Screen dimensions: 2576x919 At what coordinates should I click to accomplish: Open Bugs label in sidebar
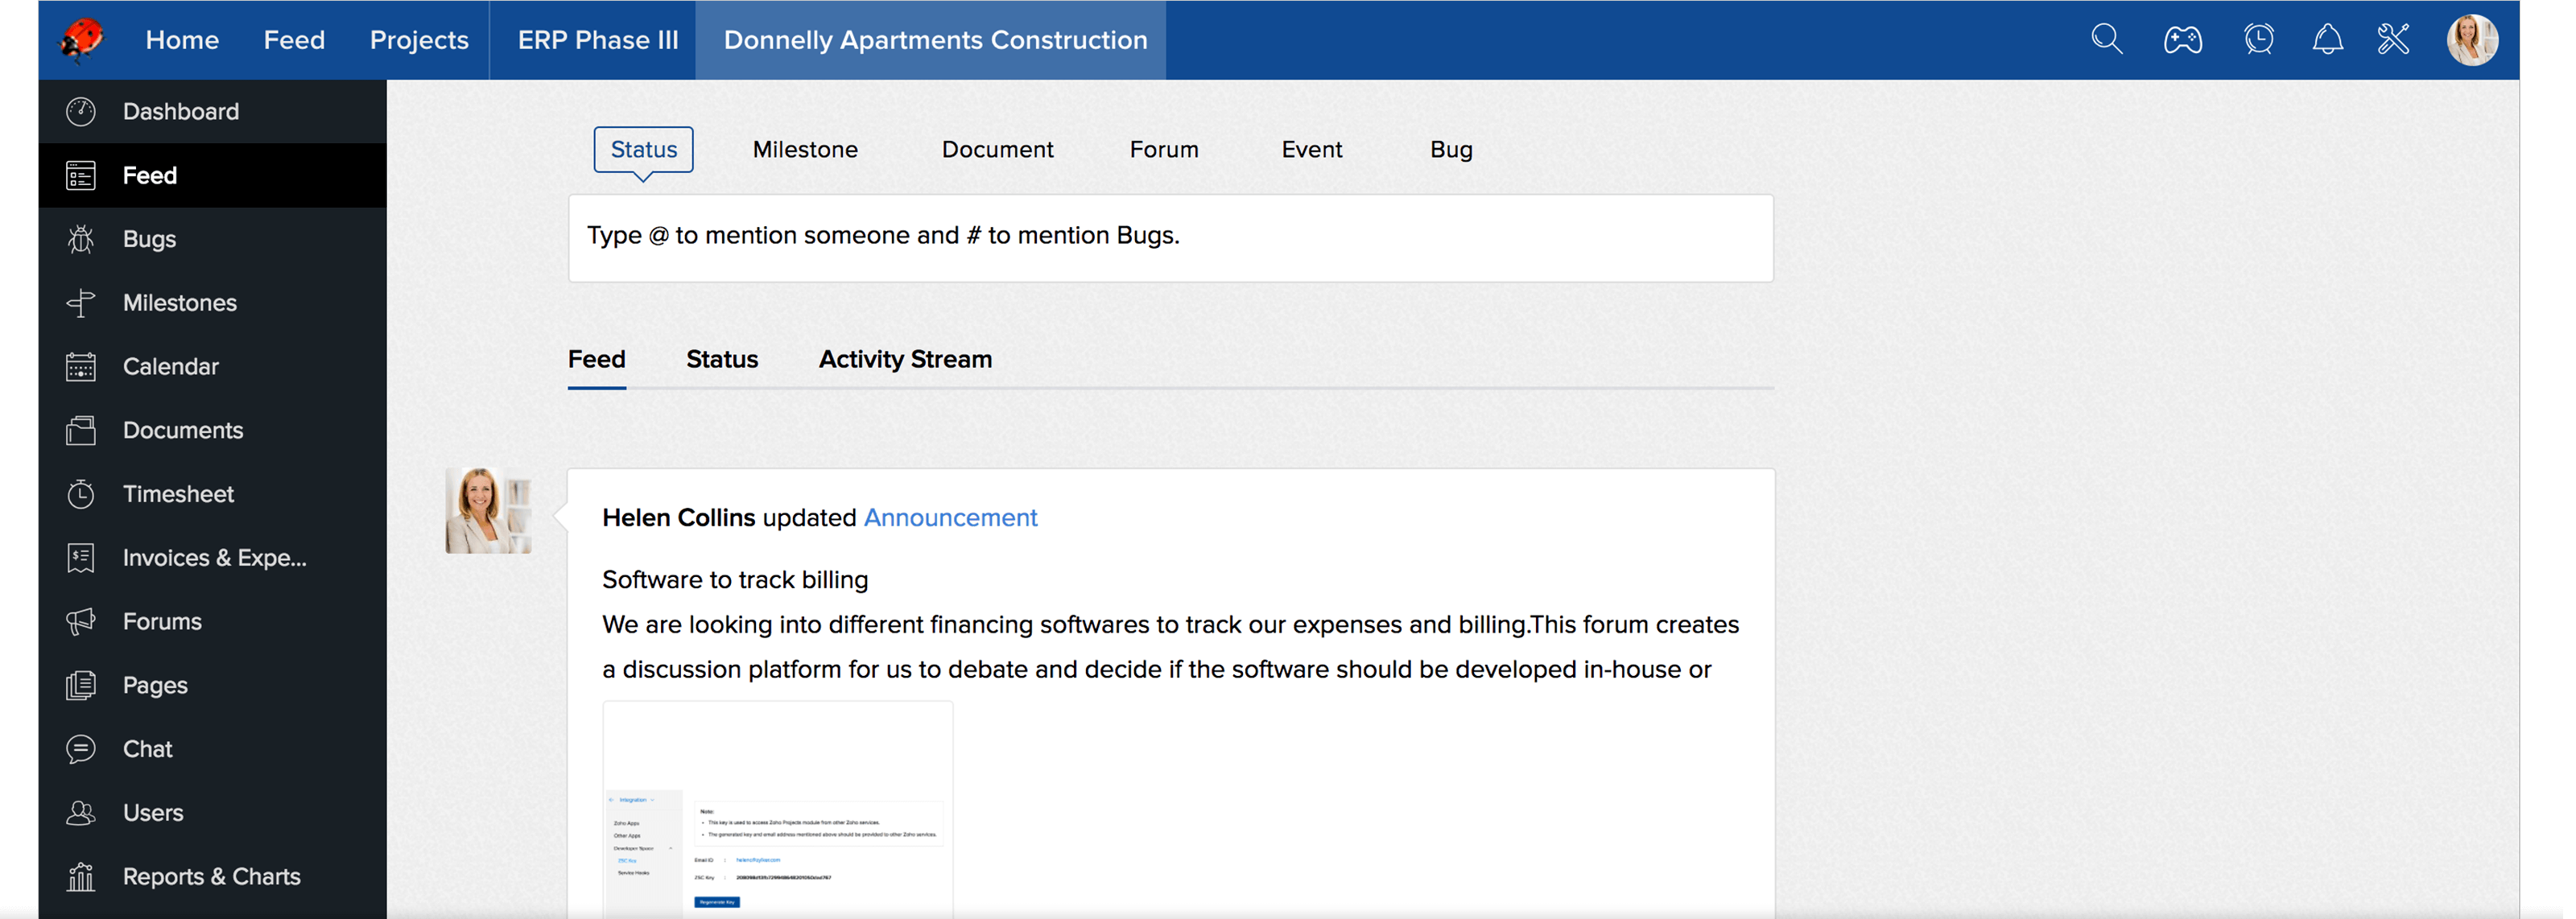(x=149, y=239)
